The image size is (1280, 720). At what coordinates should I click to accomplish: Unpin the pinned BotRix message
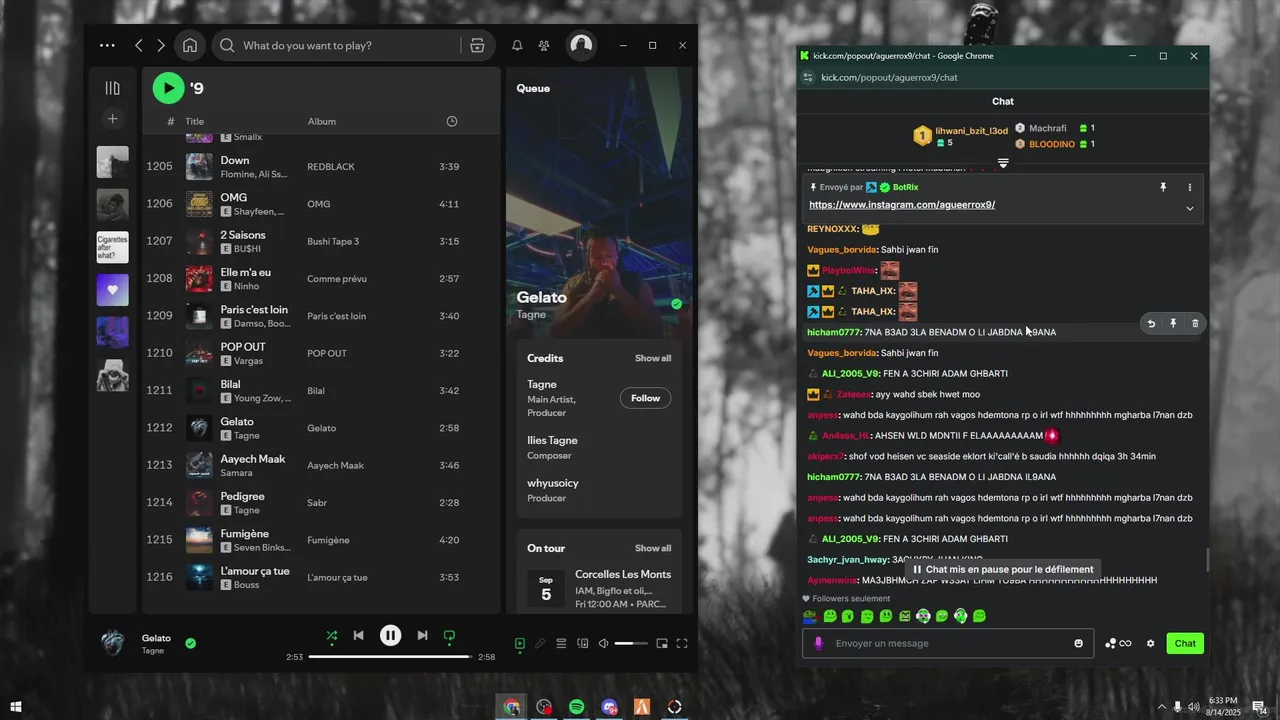[1163, 187]
